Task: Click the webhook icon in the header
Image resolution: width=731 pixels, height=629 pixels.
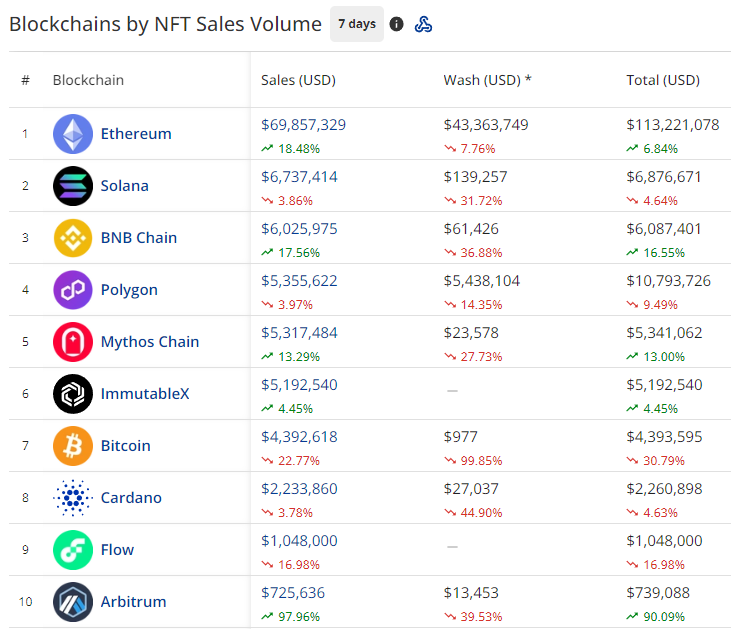Action: 423,24
